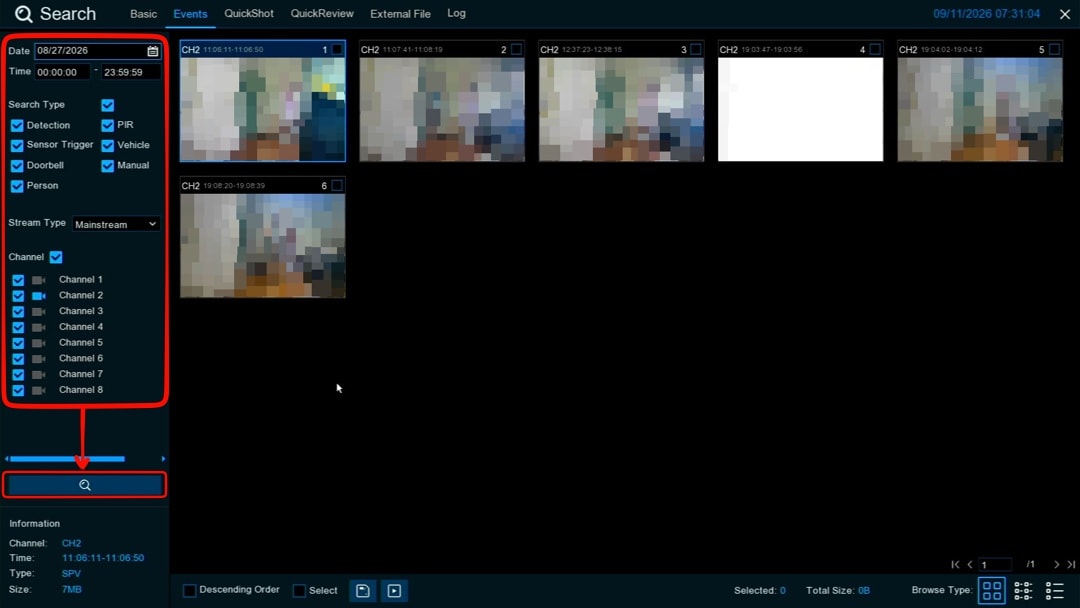Select event clip 5 checkbox
Viewport: 1080px width, 608px height.
[x=1055, y=50]
